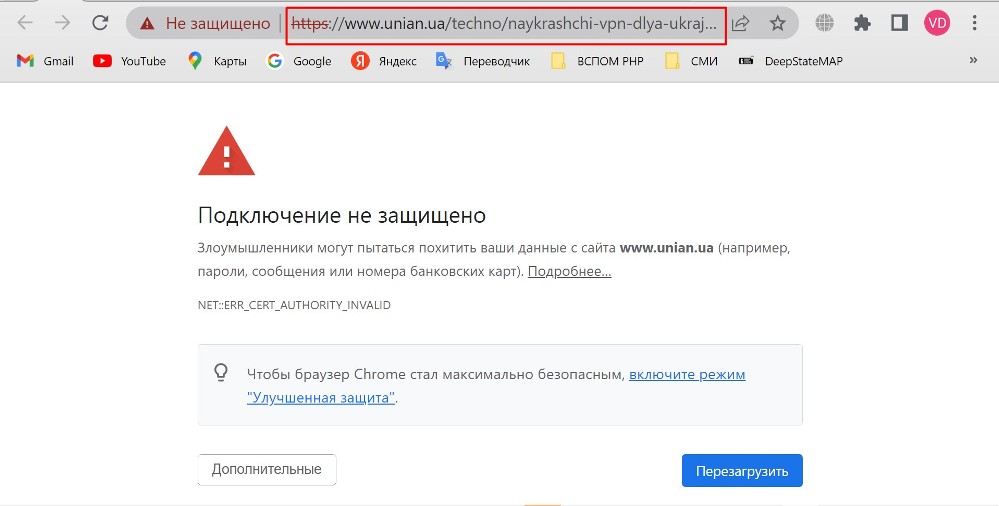Select the NET::ERR_CERT_AUTHORITY_INVALID error code
Image resolution: width=999 pixels, height=506 pixels.
pyautogui.click(x=294, y=305)
